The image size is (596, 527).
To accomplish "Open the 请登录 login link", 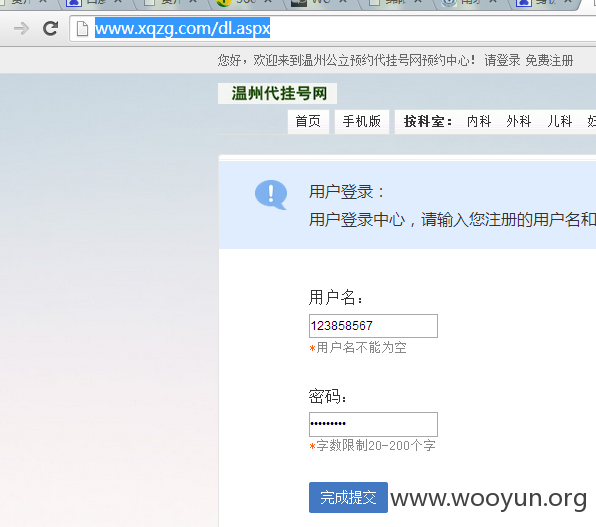I will (502, 60).
